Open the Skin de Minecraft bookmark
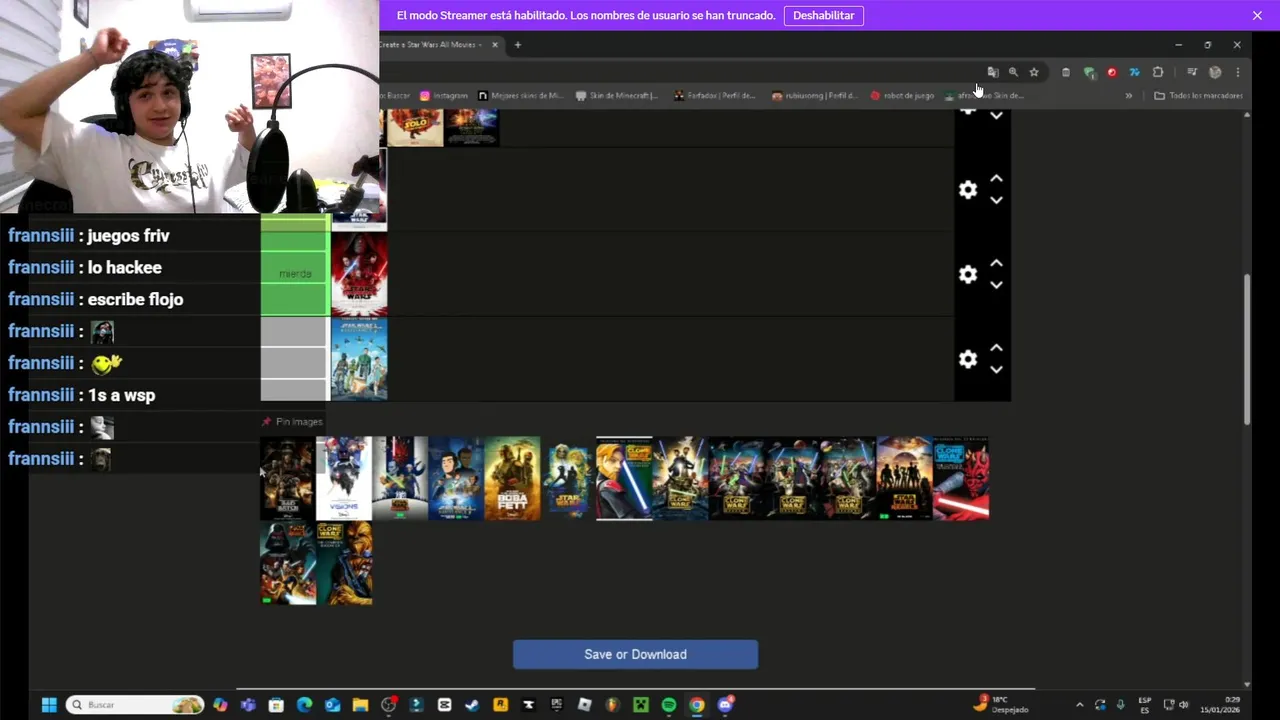The height and width of the screenshot is (720, 1280). [617, 96]
